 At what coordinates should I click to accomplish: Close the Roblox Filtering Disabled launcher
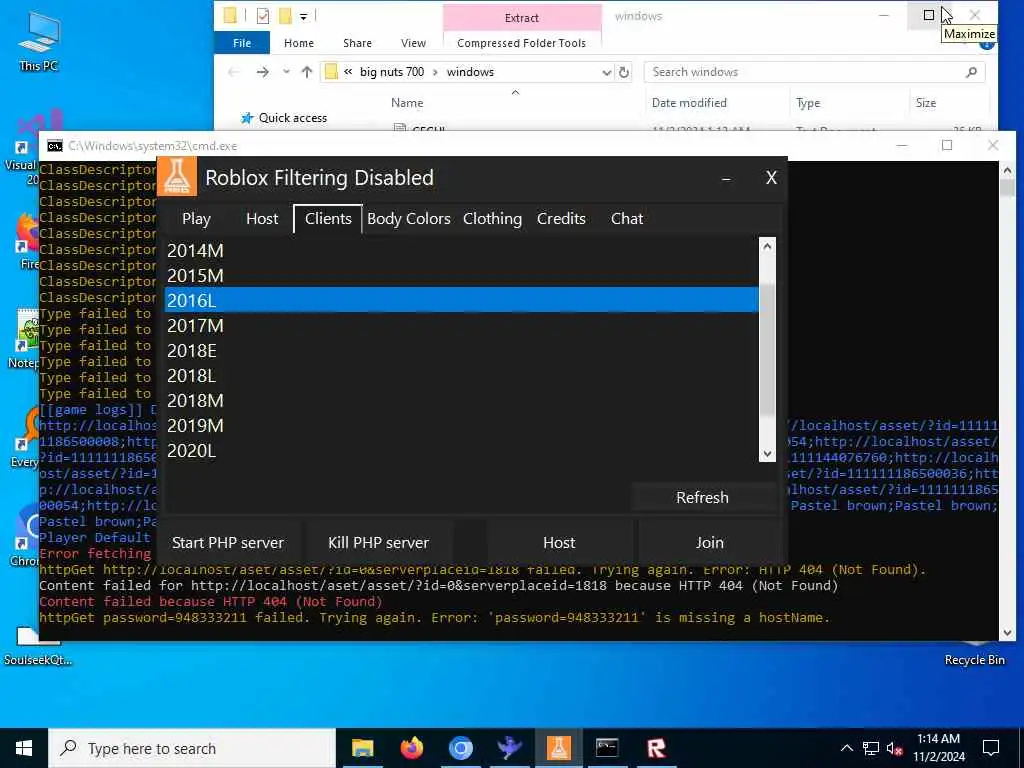(x=771, y=178)
